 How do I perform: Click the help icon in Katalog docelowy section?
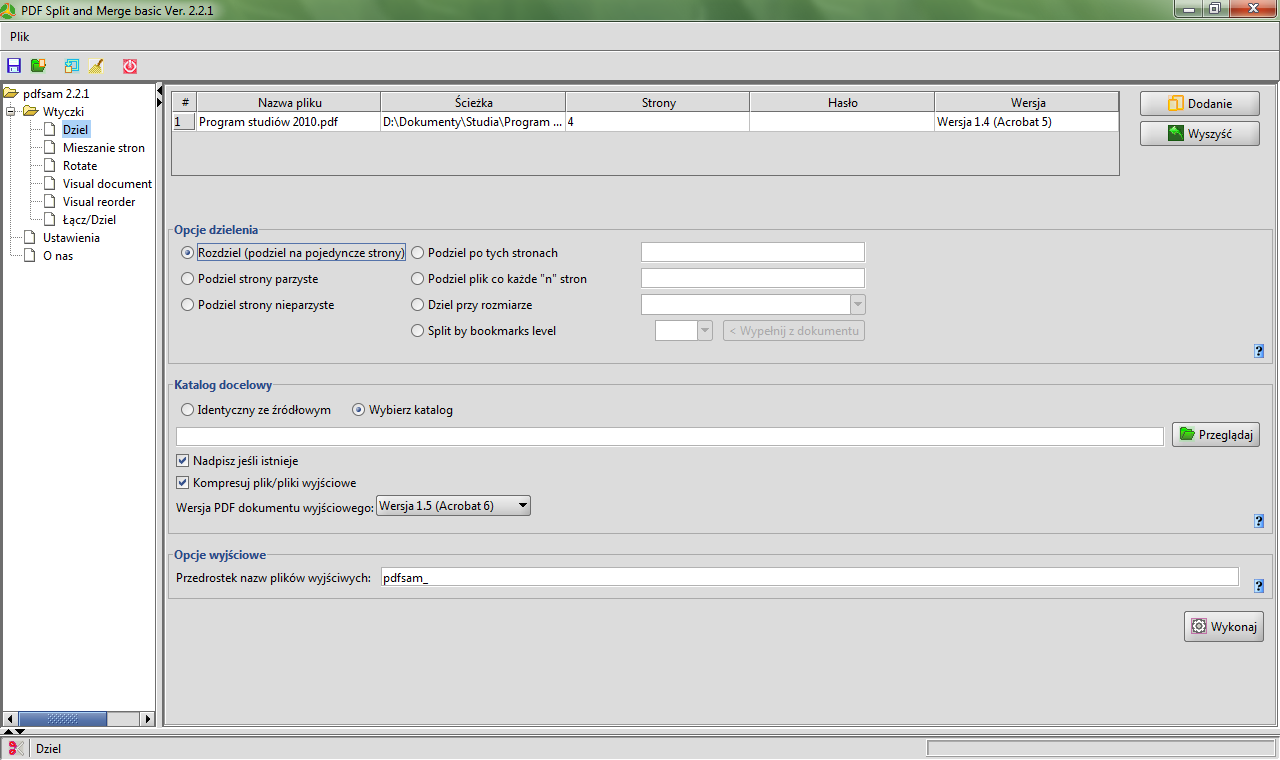[1258, 521]
